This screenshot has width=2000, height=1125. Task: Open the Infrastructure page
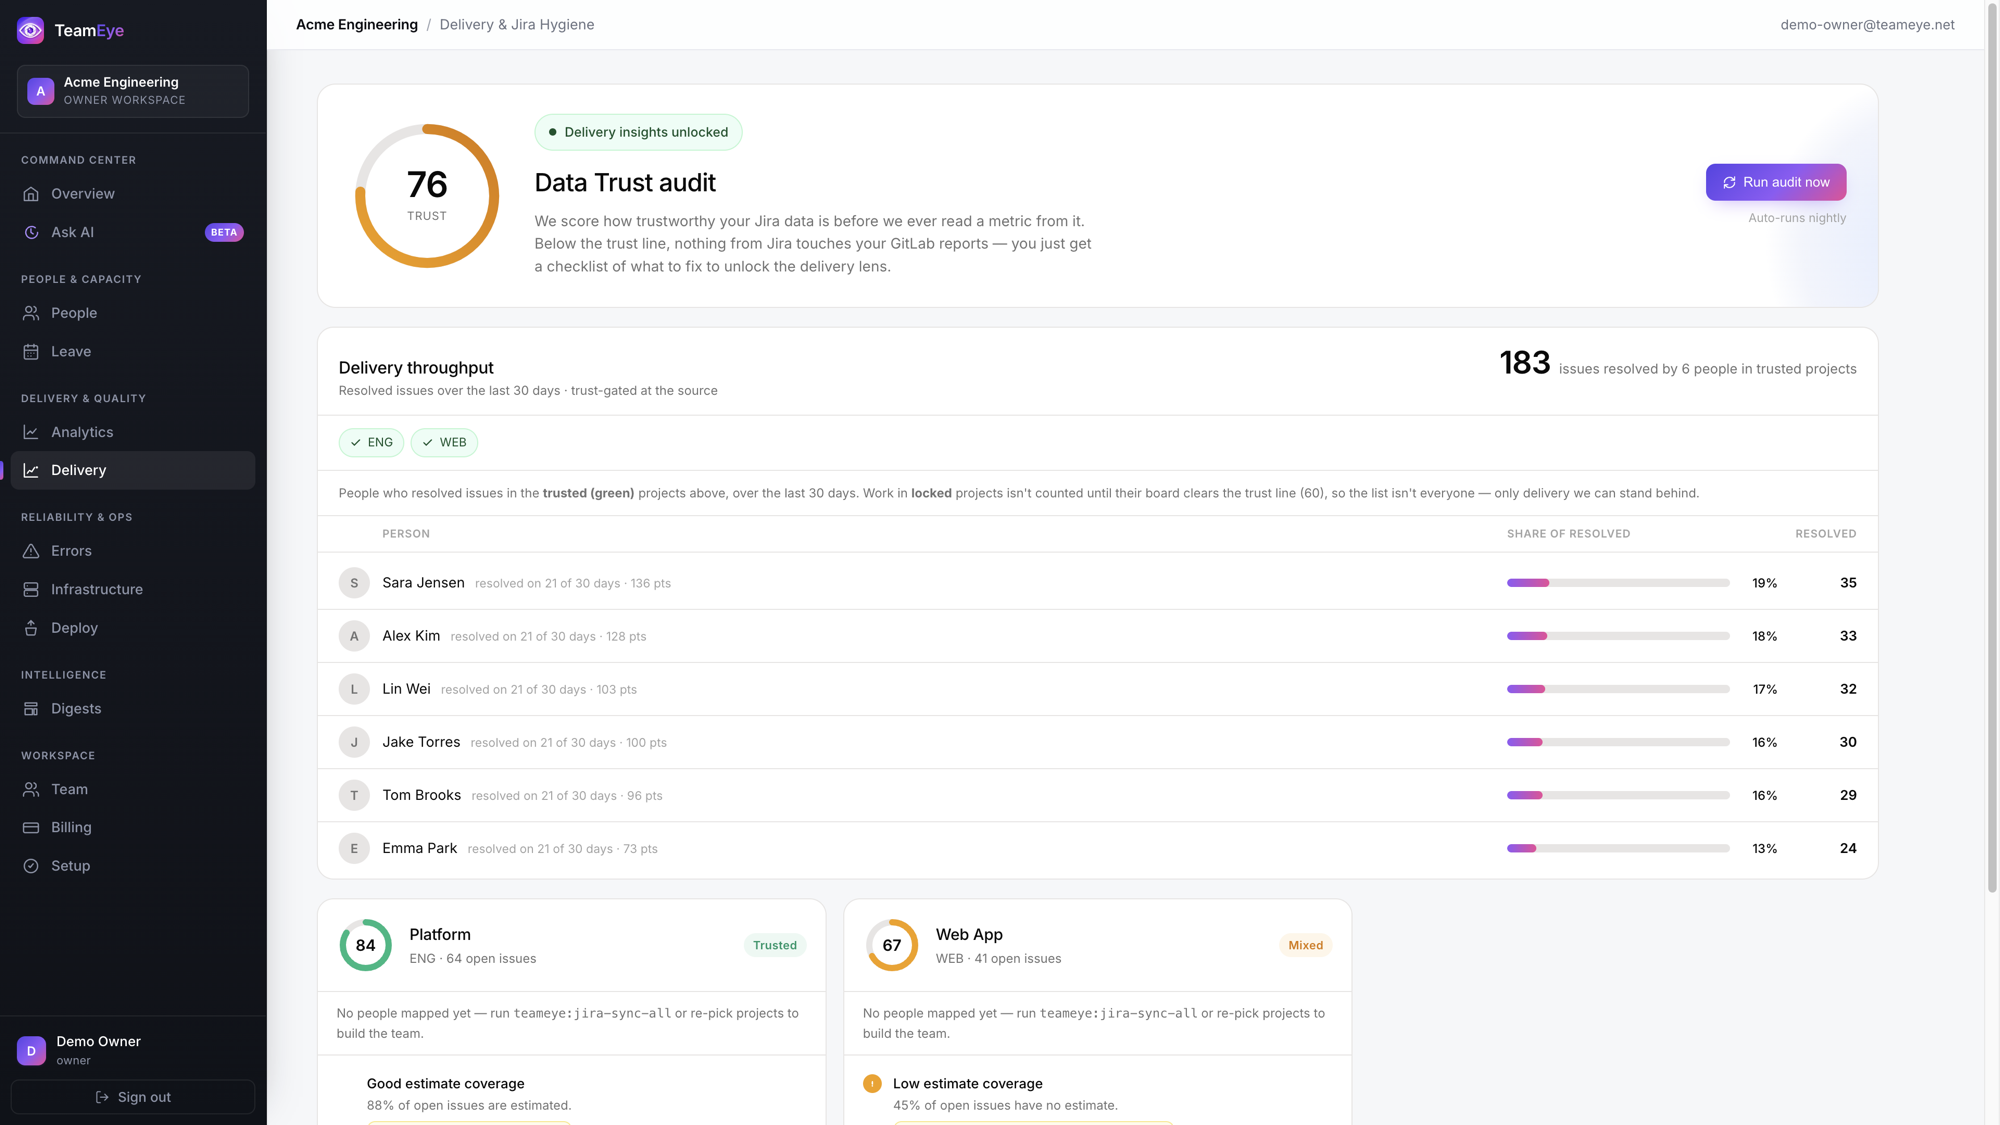[x=133, y=590]
